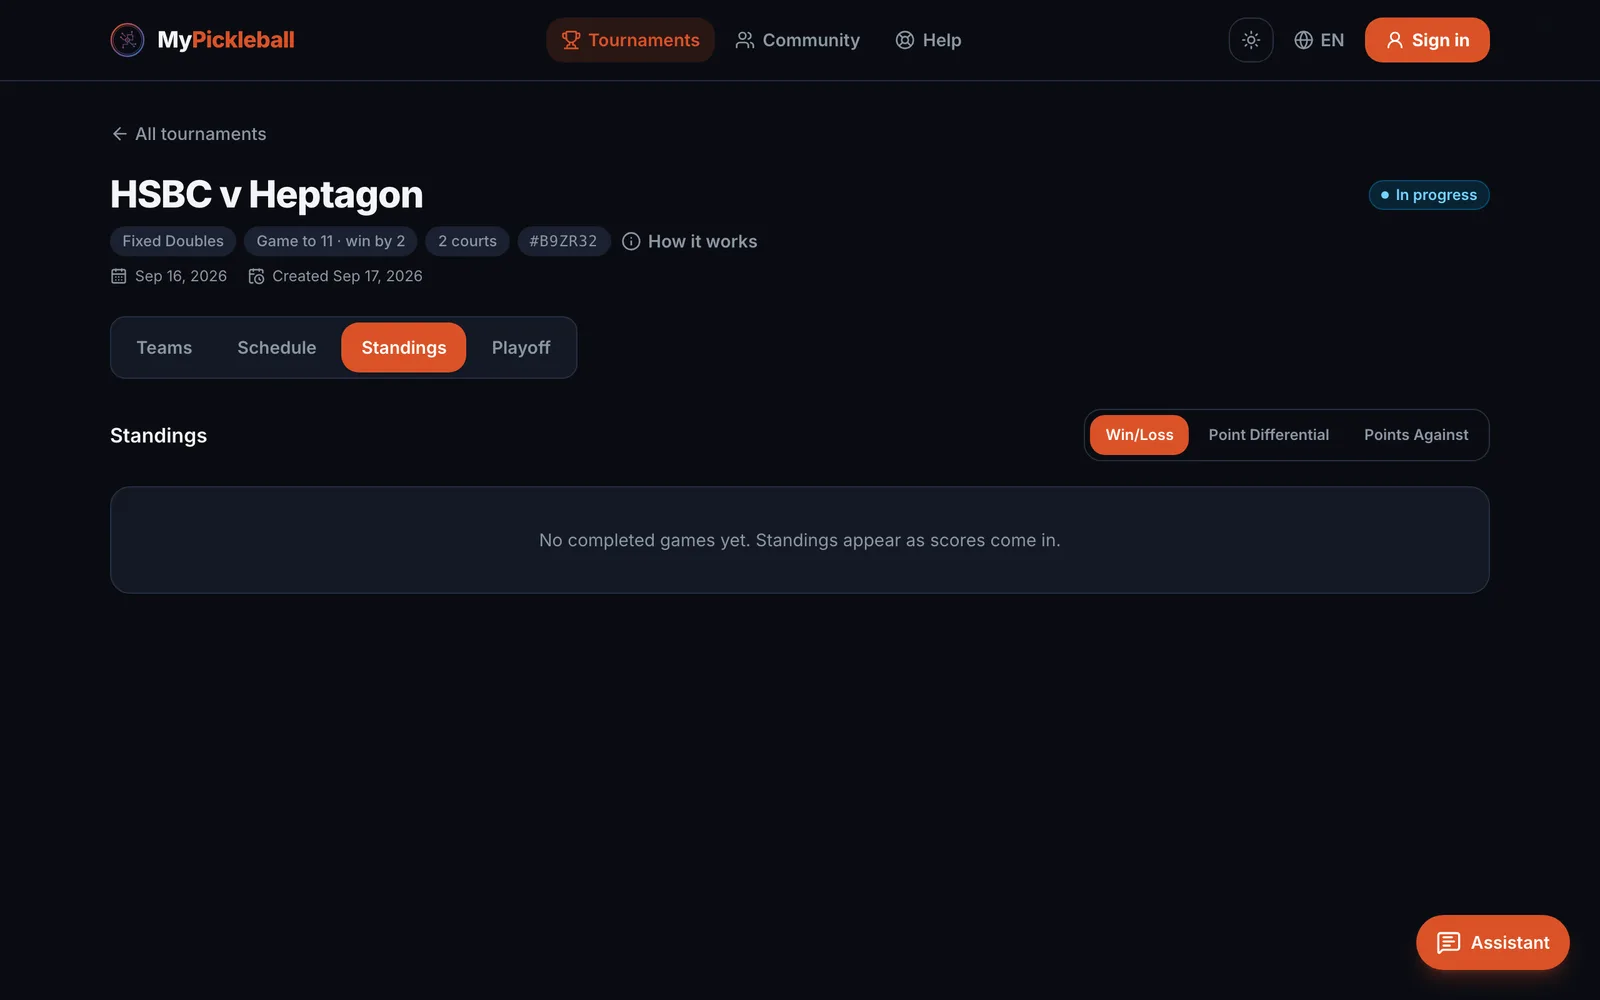Click the 2 courts tag

pyautogui.click(x=467, y=241)
